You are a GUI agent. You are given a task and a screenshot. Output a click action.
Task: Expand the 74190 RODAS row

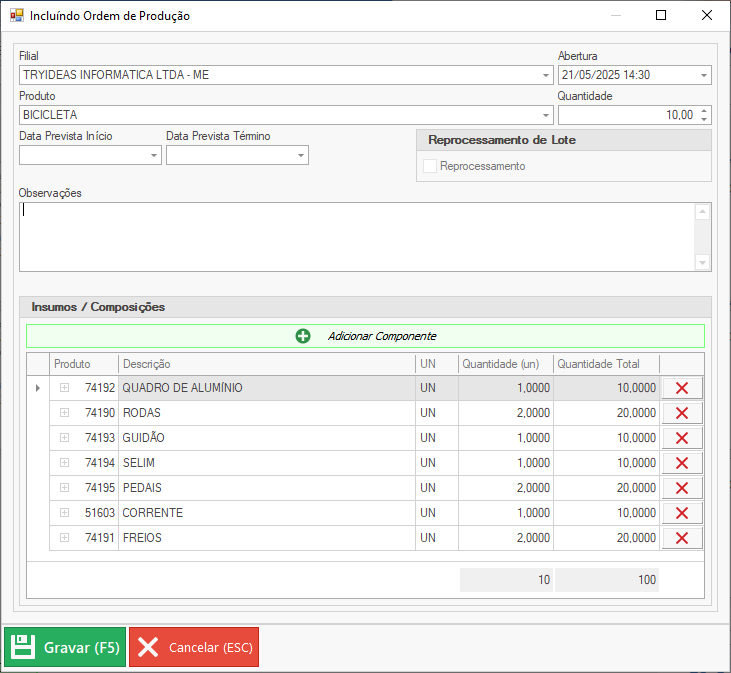point(64,413)
